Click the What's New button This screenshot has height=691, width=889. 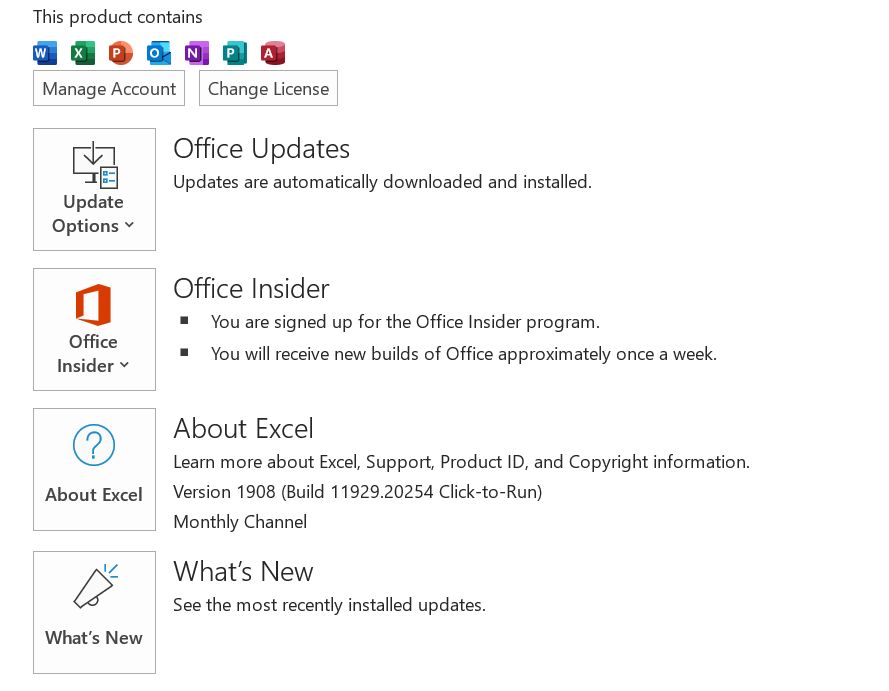94,612
